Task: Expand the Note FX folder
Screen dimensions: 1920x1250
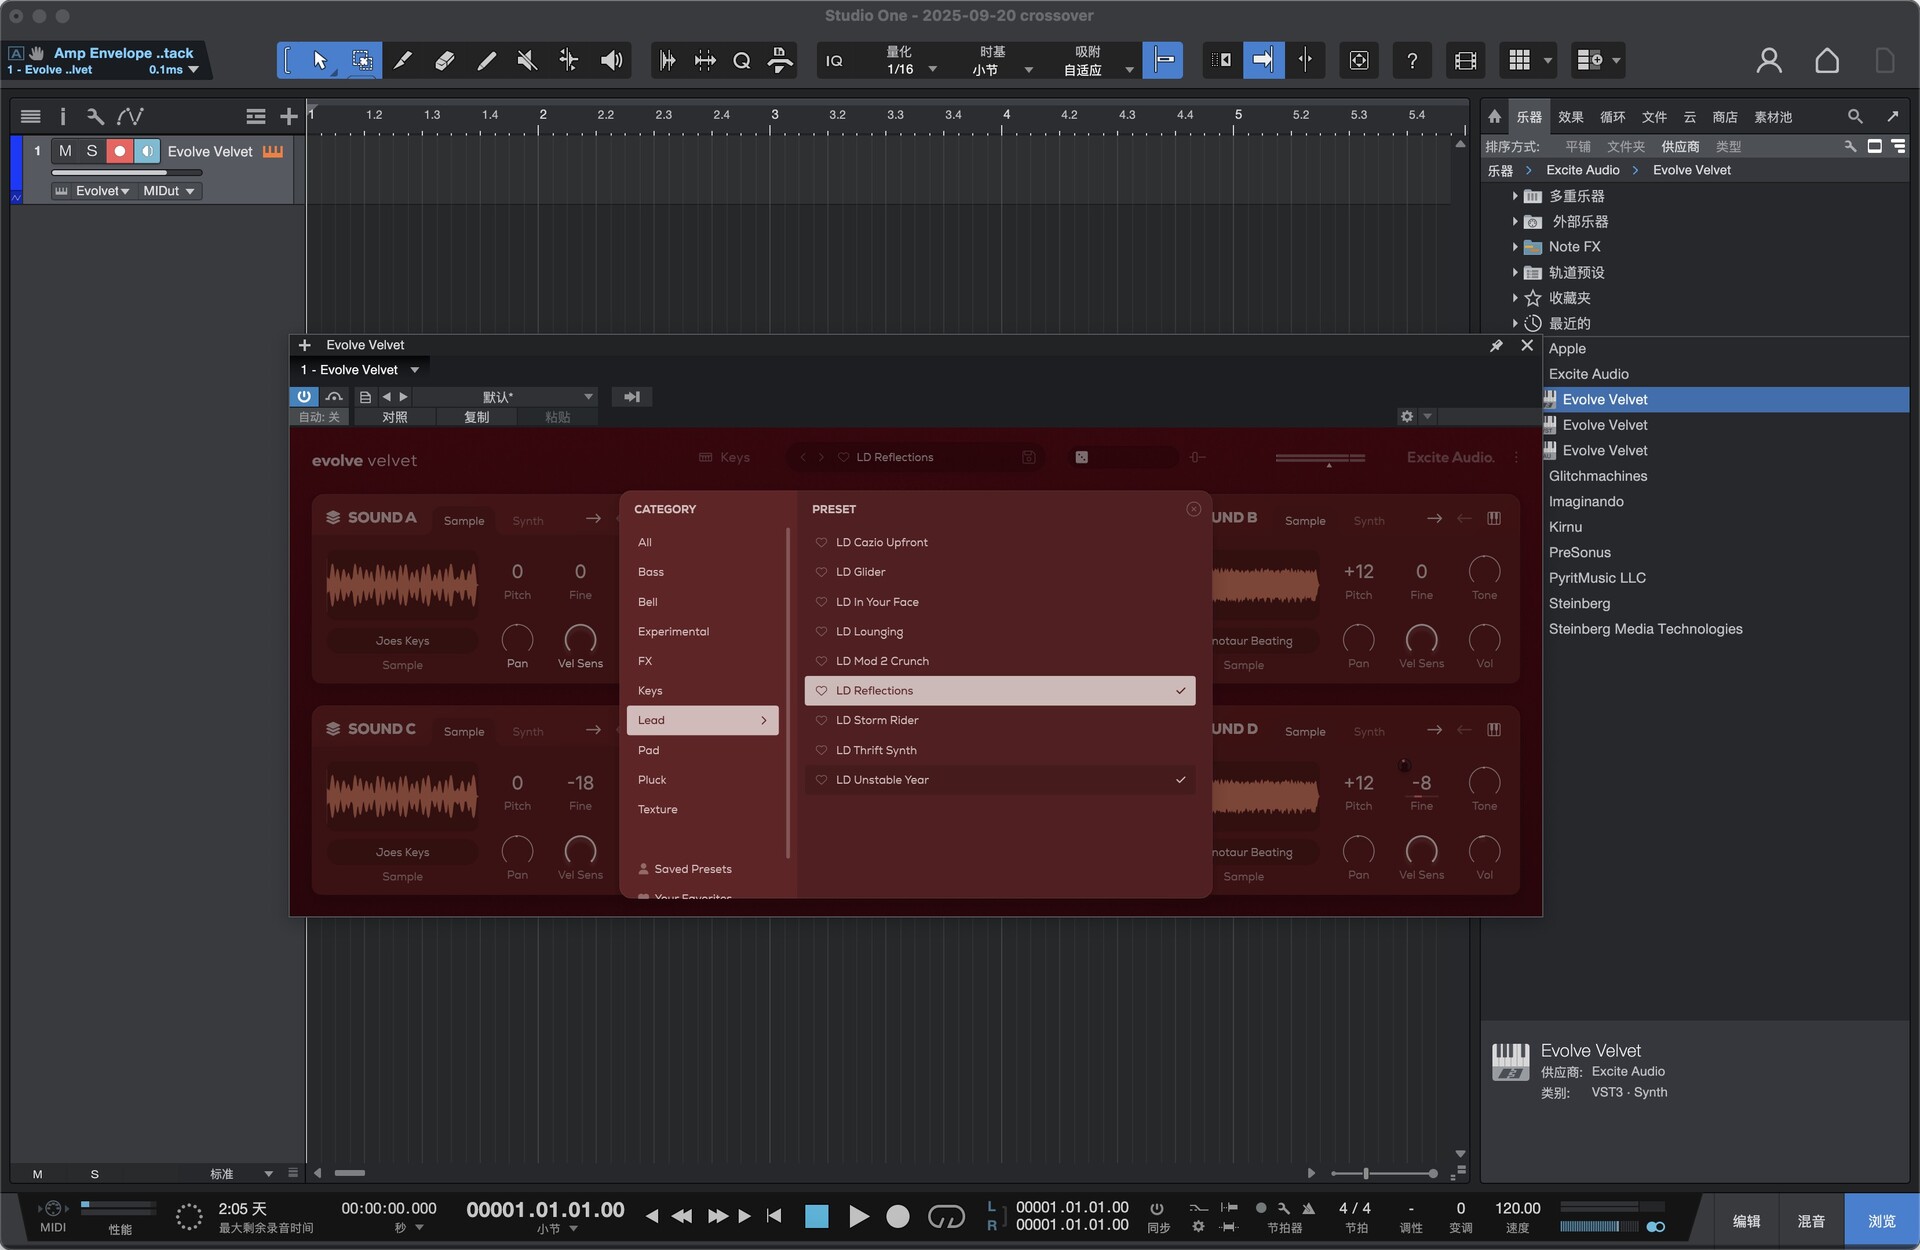Action: tap(1515, 247)
